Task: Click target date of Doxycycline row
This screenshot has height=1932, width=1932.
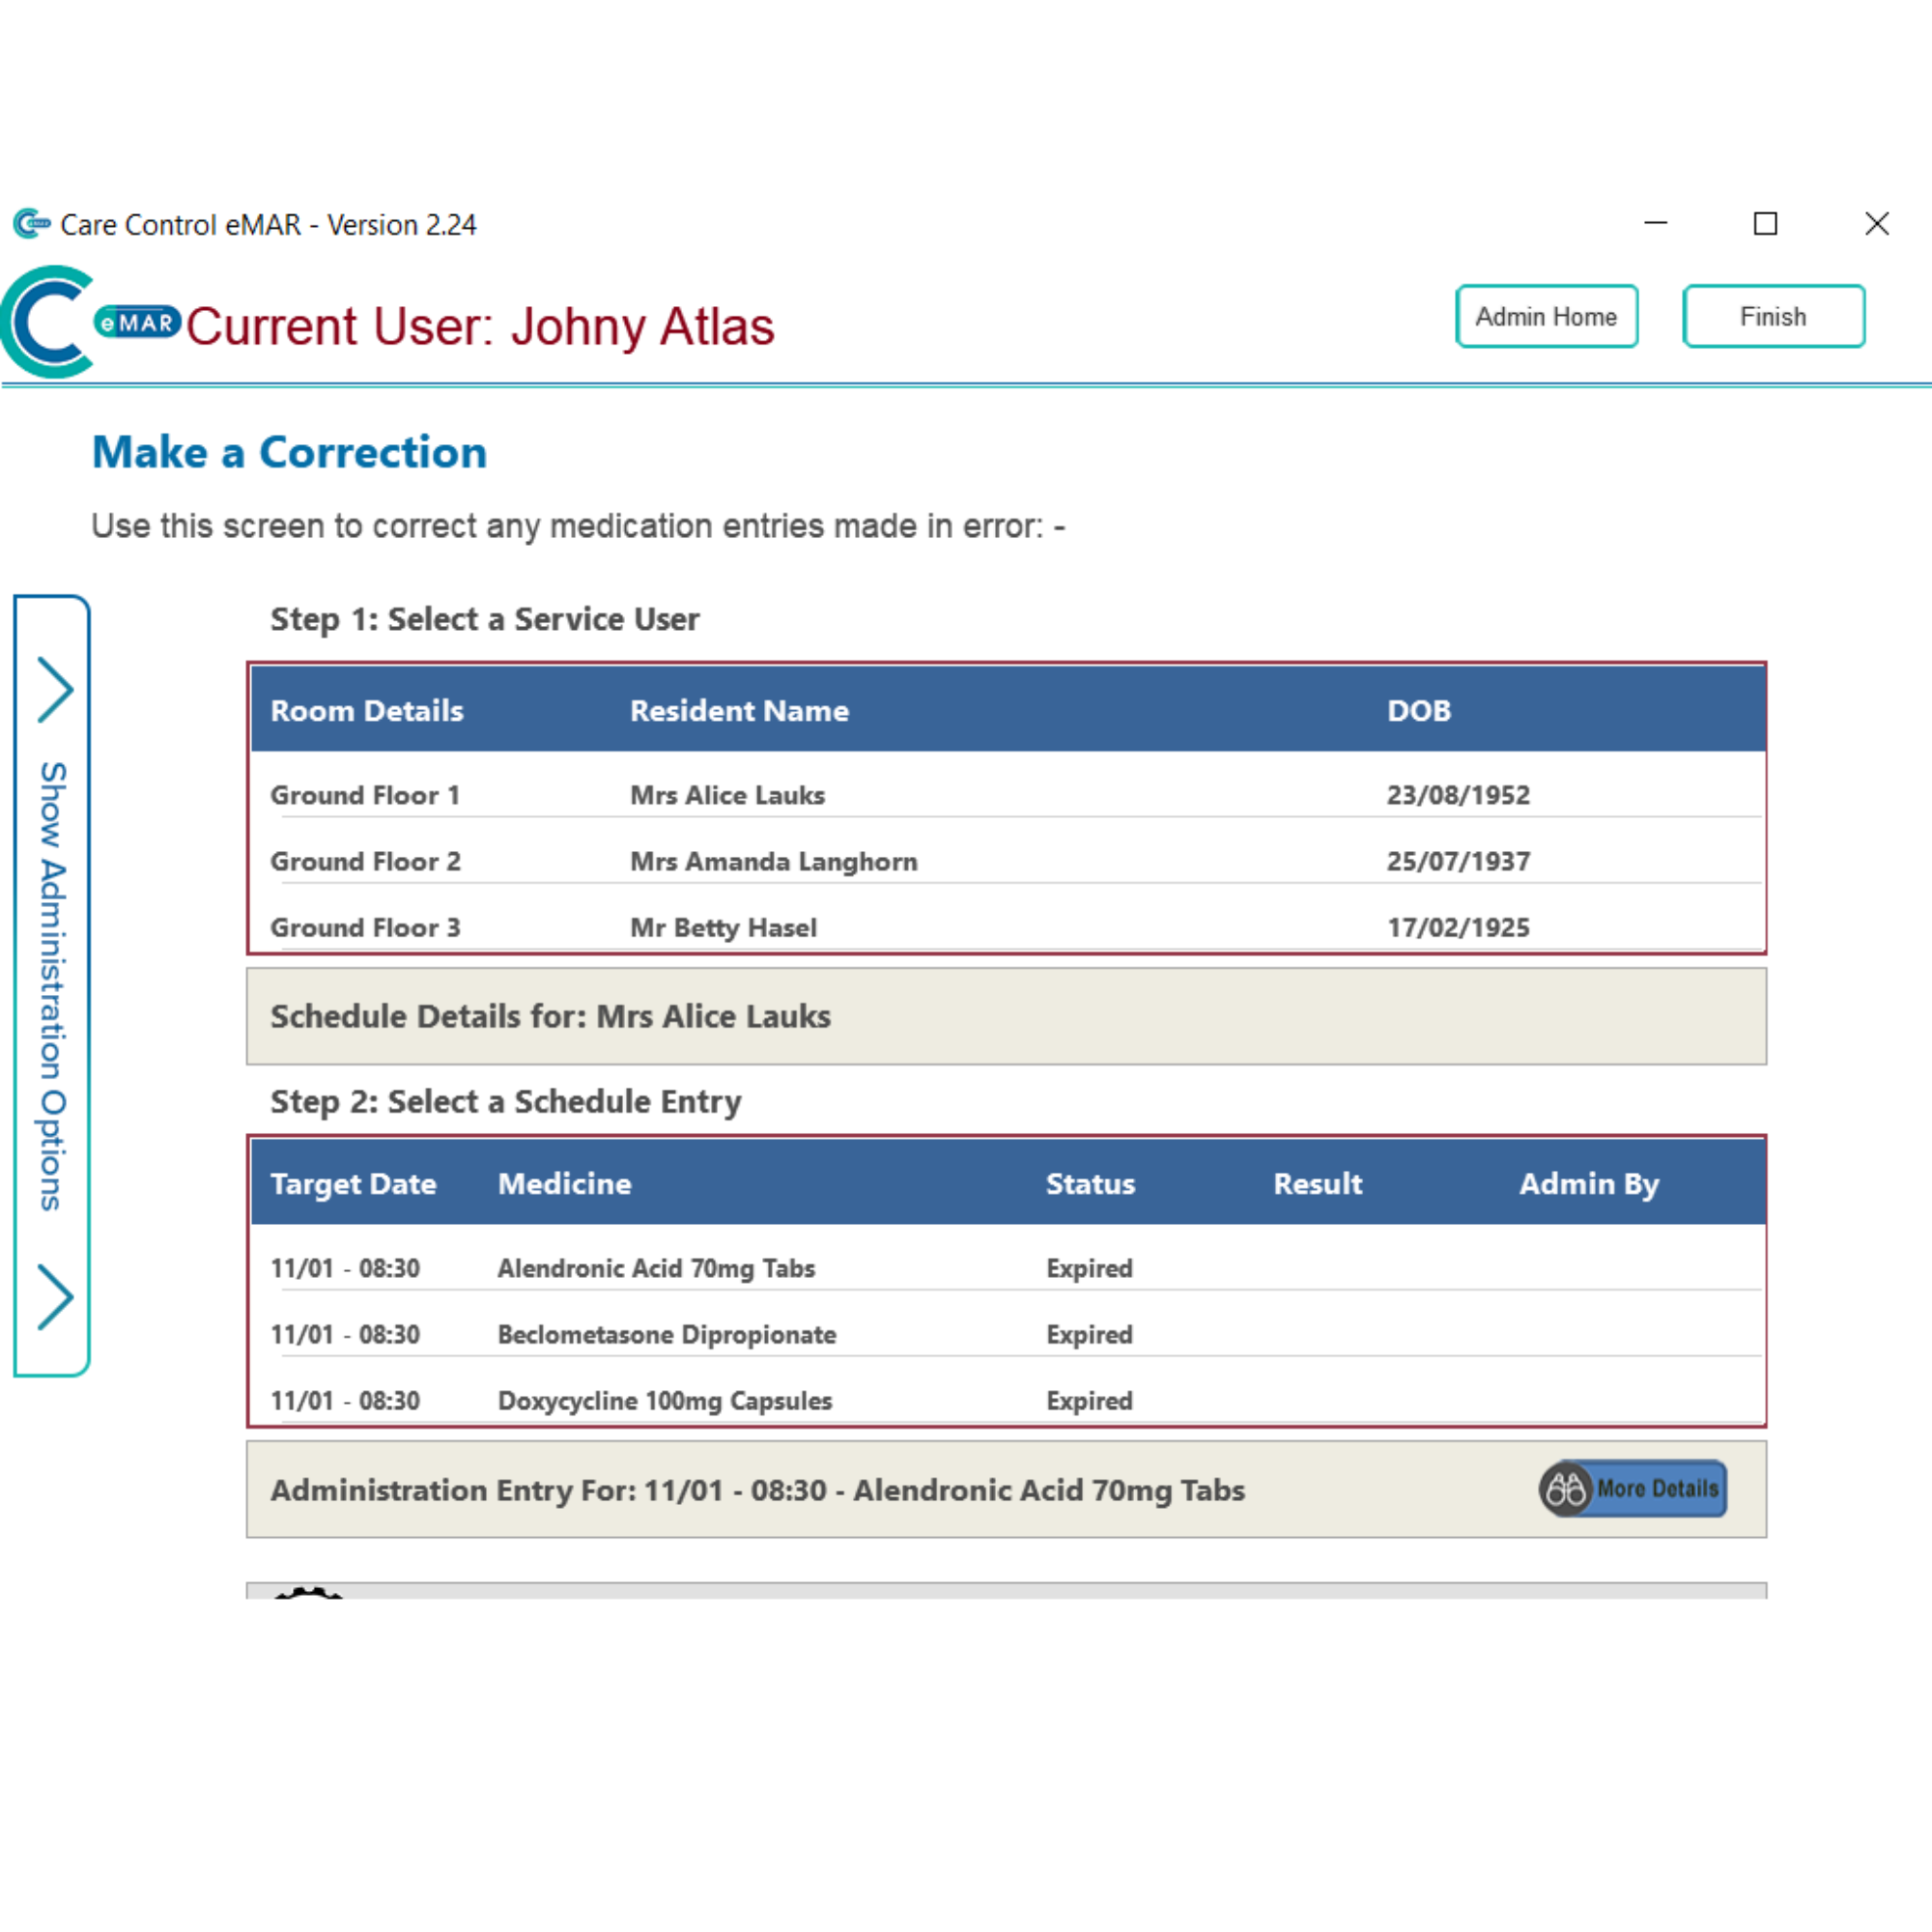Action: (x=345, y=1400)
